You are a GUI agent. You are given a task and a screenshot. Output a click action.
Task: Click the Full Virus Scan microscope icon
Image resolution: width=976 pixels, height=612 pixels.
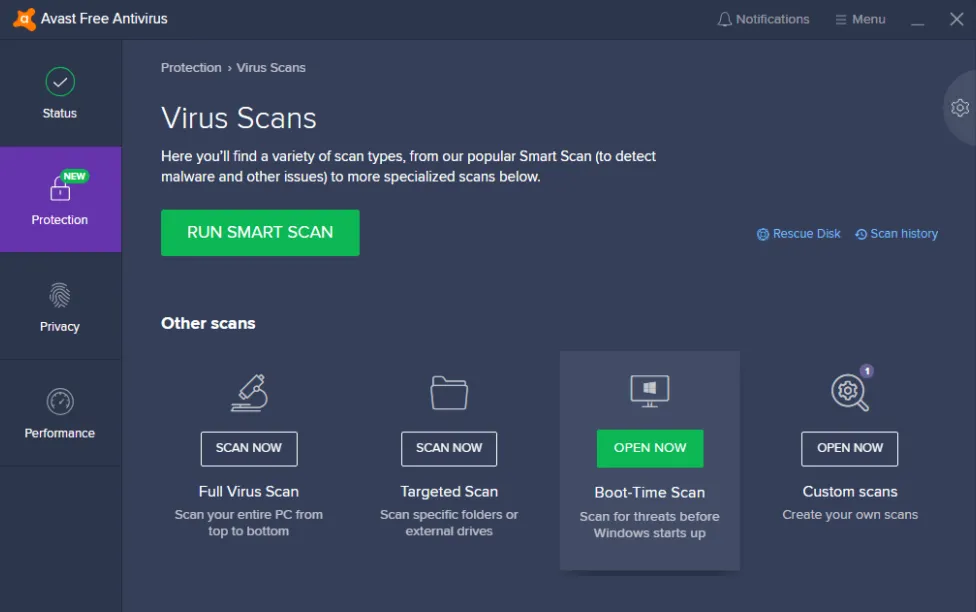coord(249,393)
